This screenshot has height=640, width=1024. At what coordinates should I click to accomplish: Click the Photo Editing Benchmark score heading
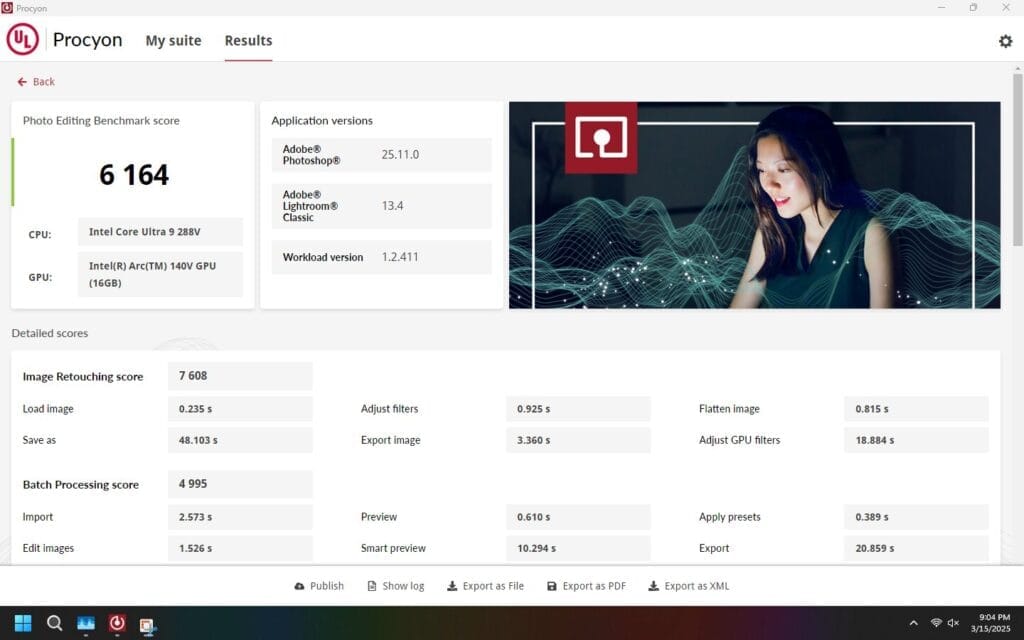click(x=101, y=121)
